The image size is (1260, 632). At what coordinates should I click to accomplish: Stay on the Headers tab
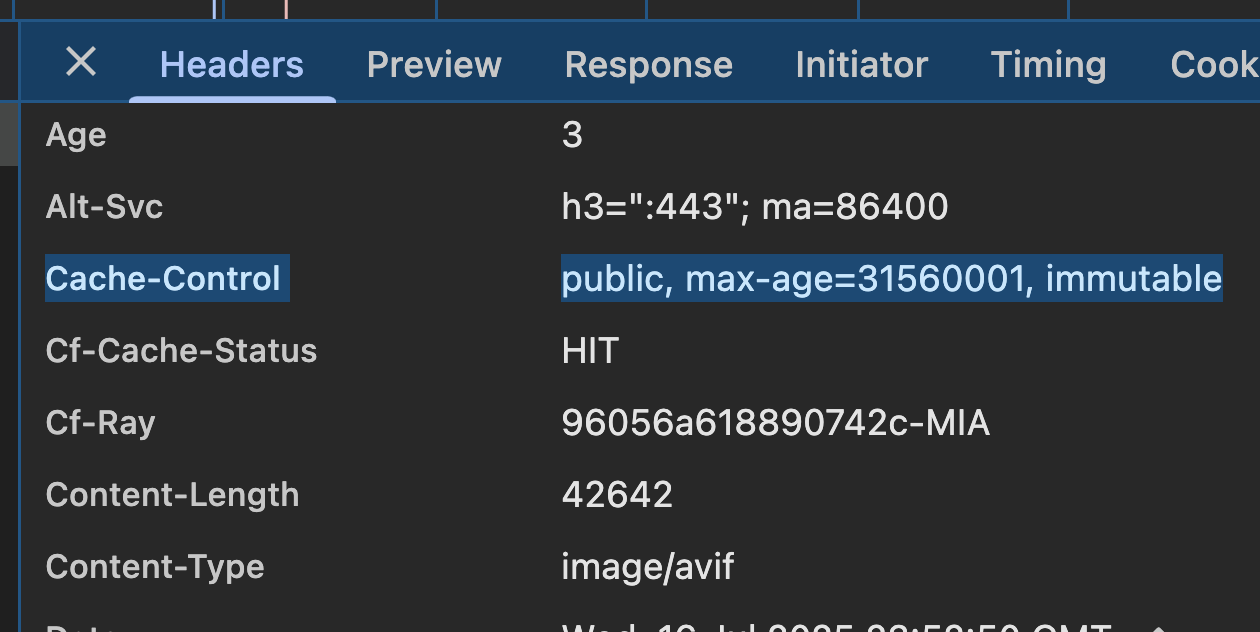[x=231, y=64]
